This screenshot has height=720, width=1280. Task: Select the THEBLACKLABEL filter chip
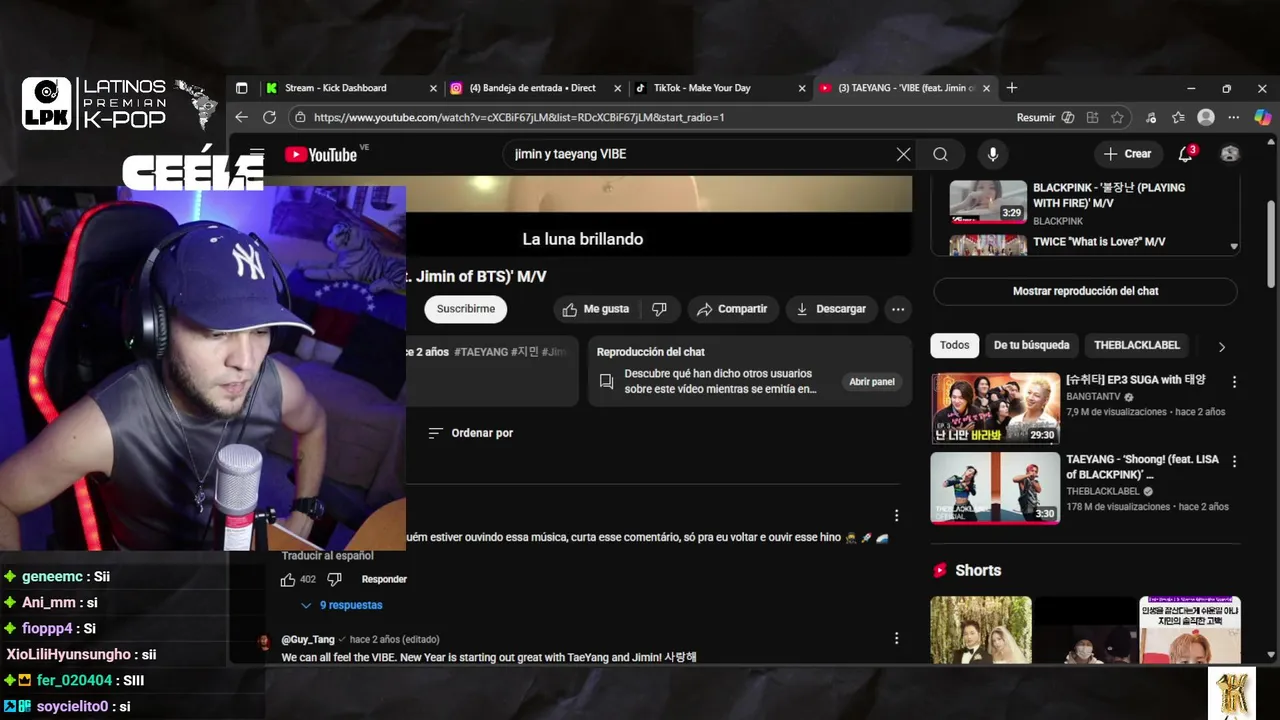click(x=1137, y=345)
